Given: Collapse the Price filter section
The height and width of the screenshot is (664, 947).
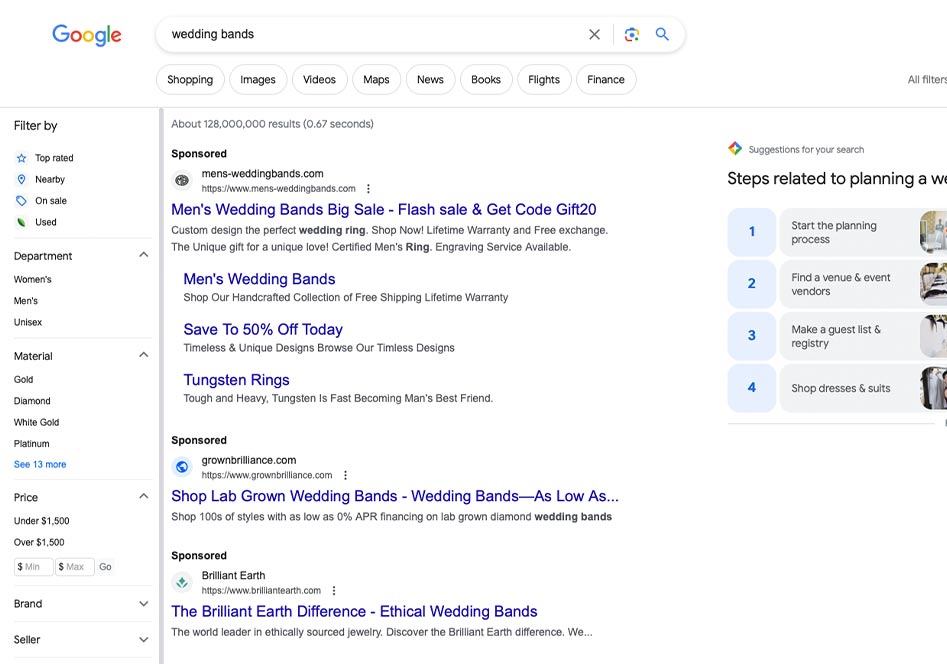Looking at the screenshot, I should click(143, 497).
